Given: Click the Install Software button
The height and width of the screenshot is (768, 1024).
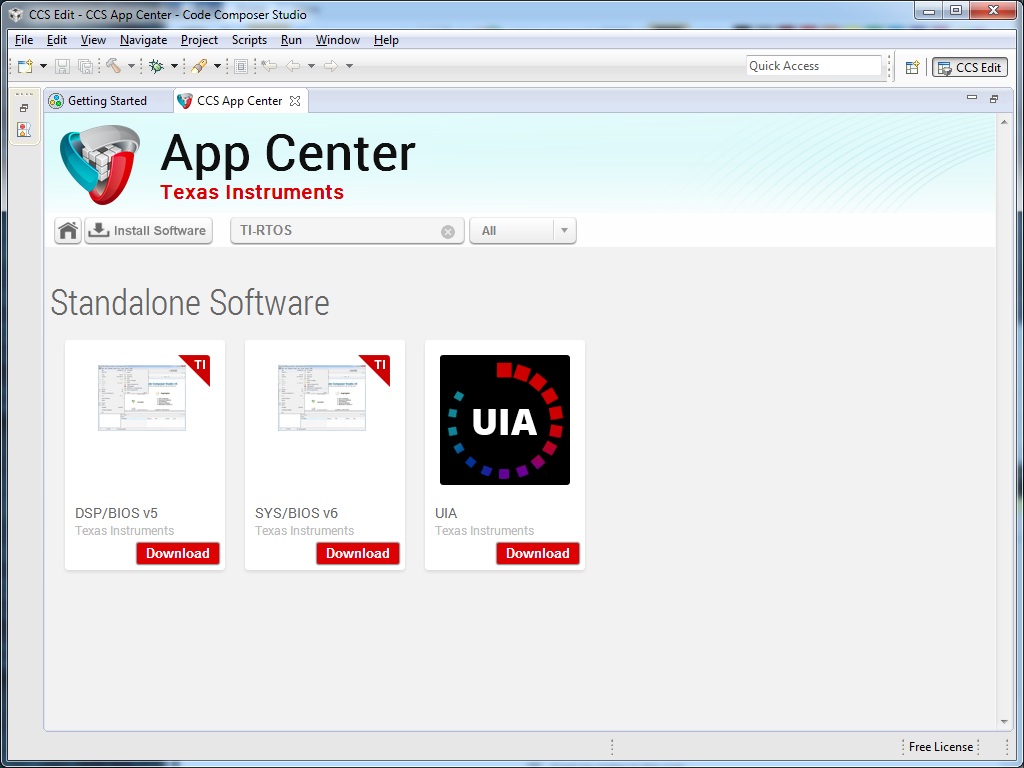Looking at the screenshot, I should point(148,231).
